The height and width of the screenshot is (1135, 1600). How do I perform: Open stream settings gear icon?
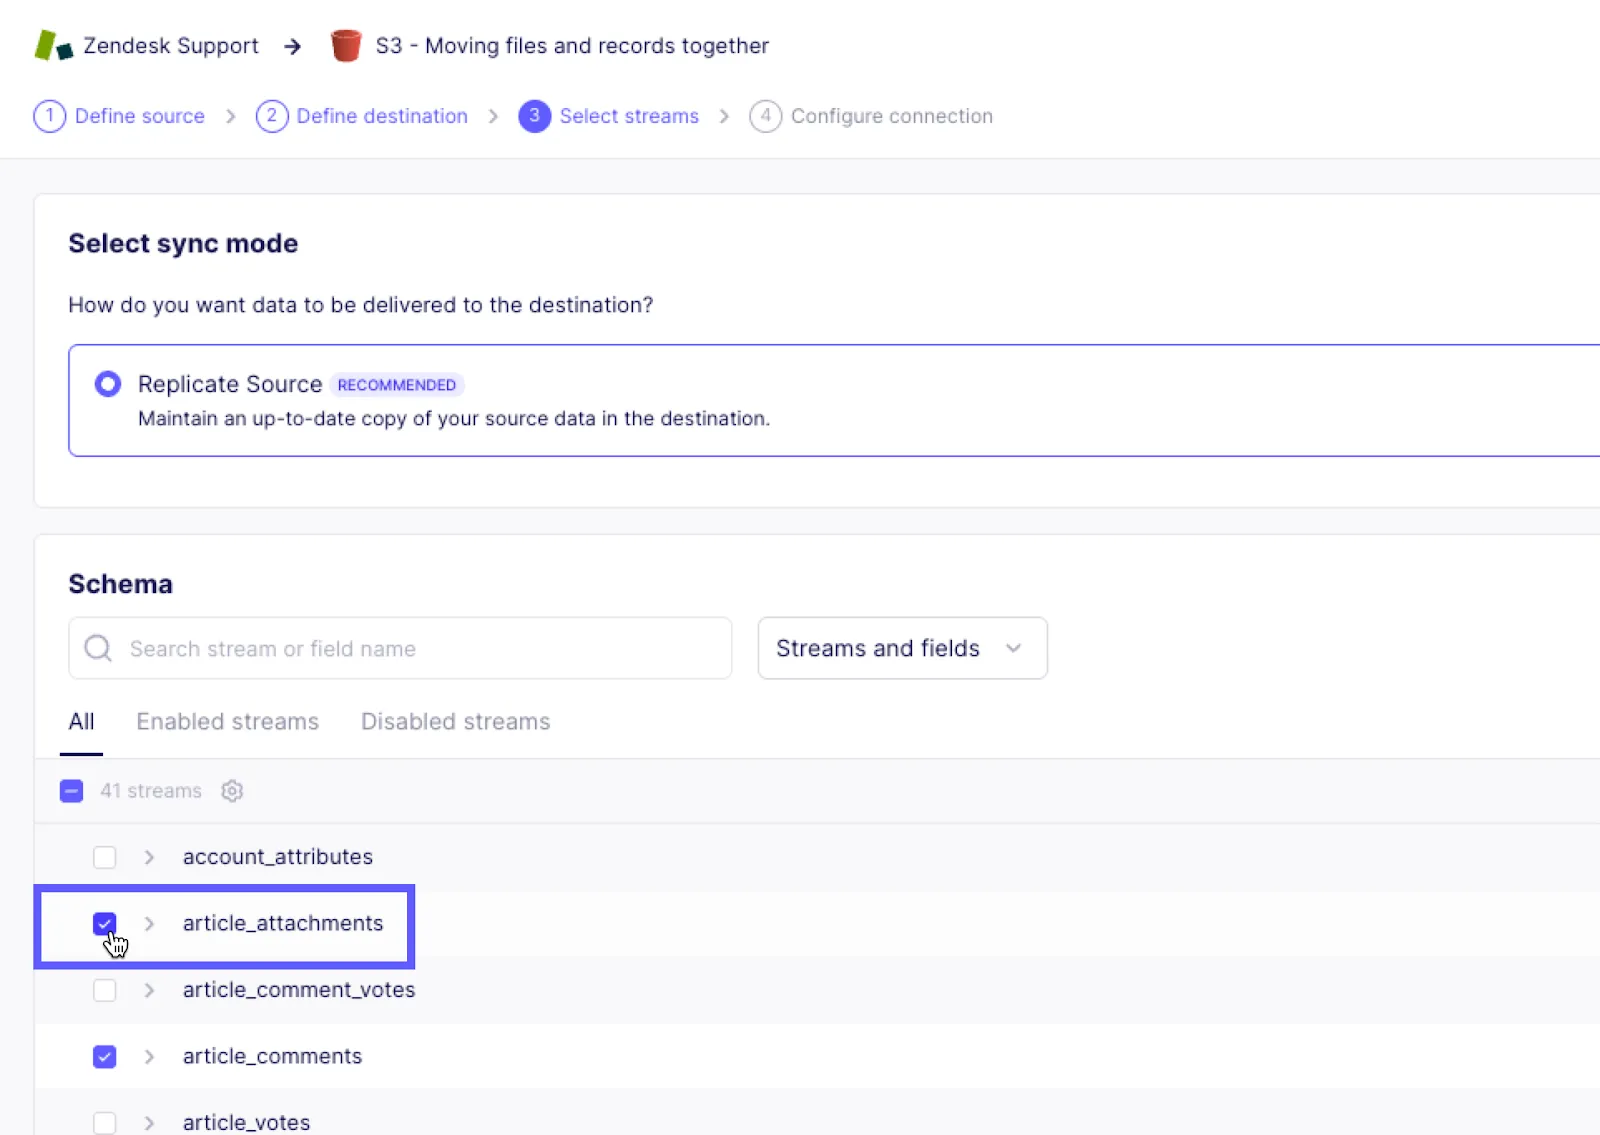click(232, 791)
